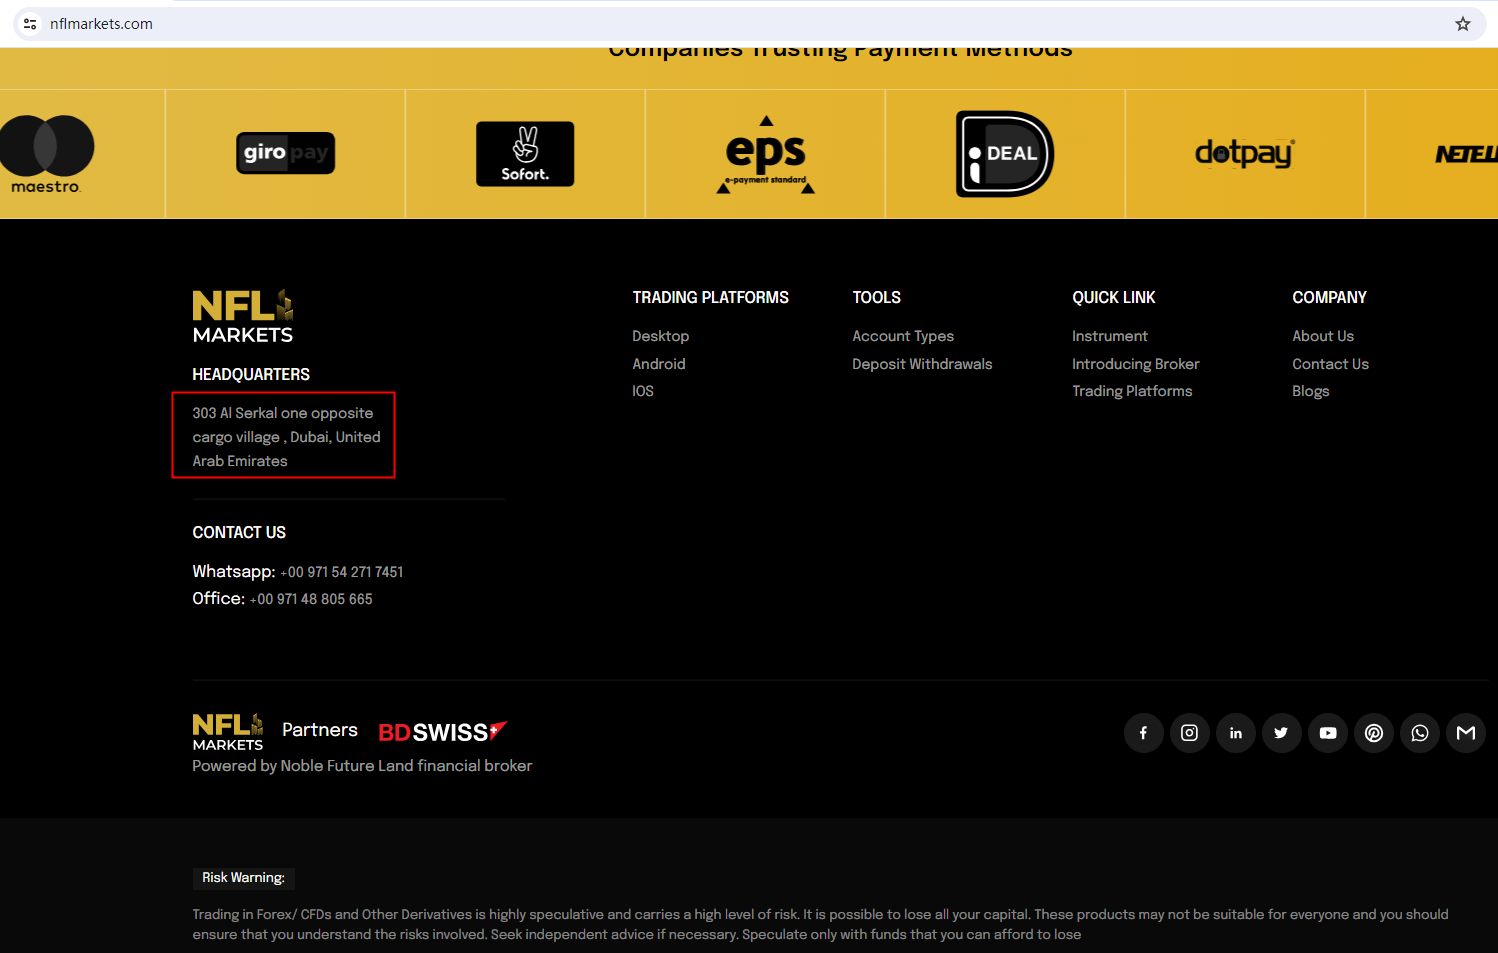This screenshot has width=1498, height=953.
Task: Open the Android trading platform link
Action: tap(659, 364)
